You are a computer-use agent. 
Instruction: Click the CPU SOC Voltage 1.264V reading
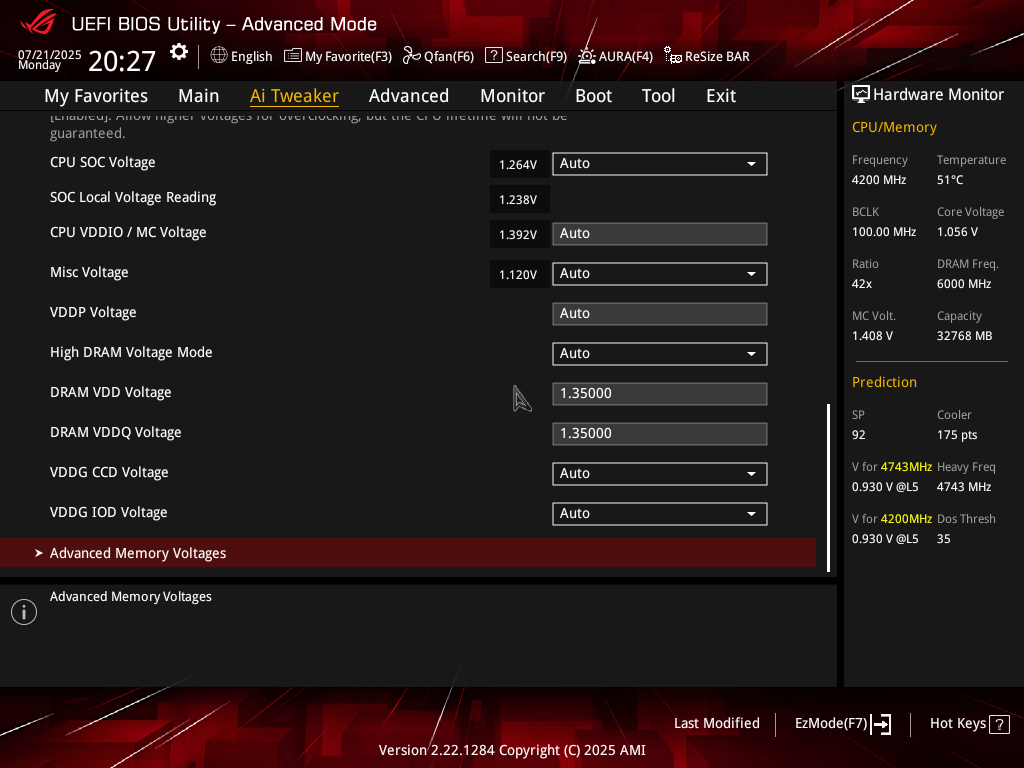519,165
